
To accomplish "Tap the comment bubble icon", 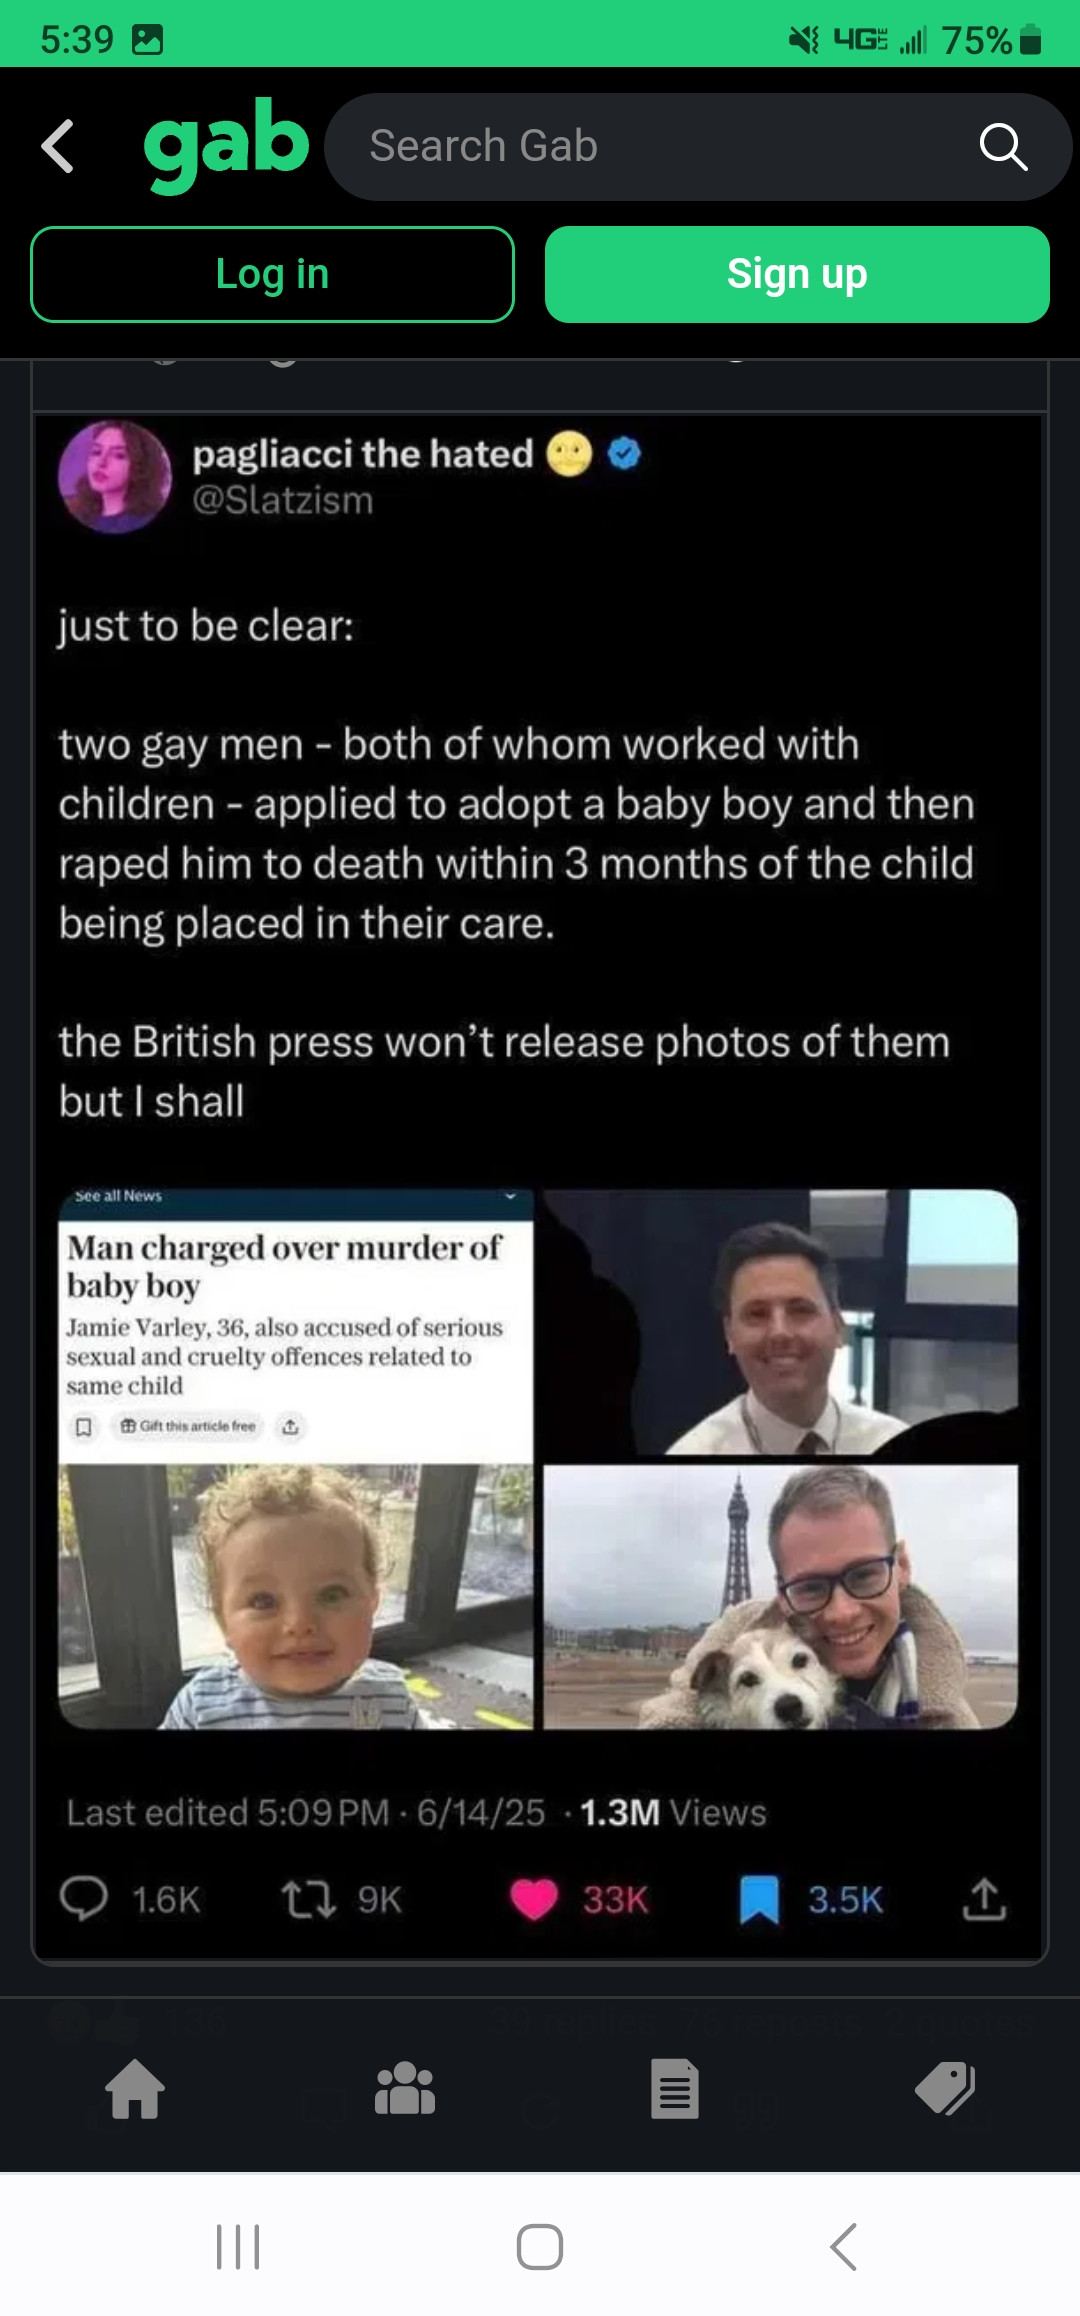I will point(84,1898).
